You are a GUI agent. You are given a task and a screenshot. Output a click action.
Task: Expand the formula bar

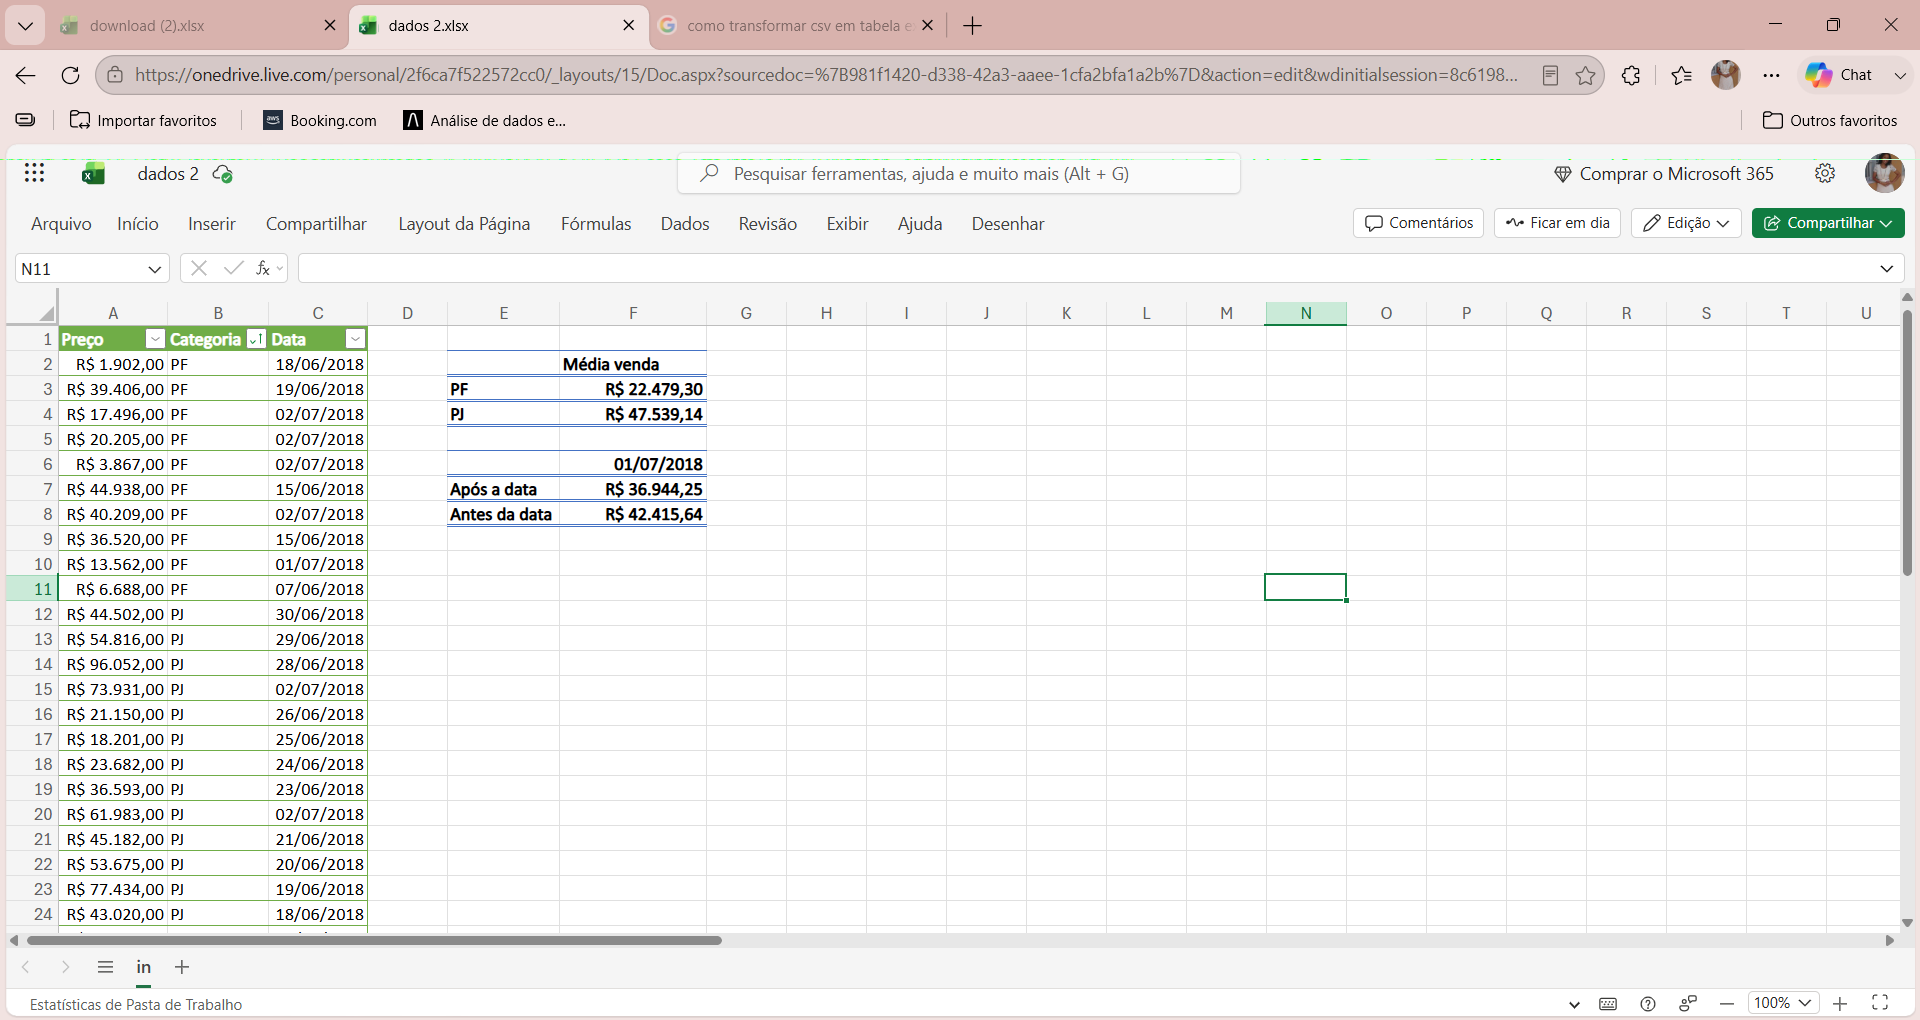pyautogui.click(x=1886, y=268)
